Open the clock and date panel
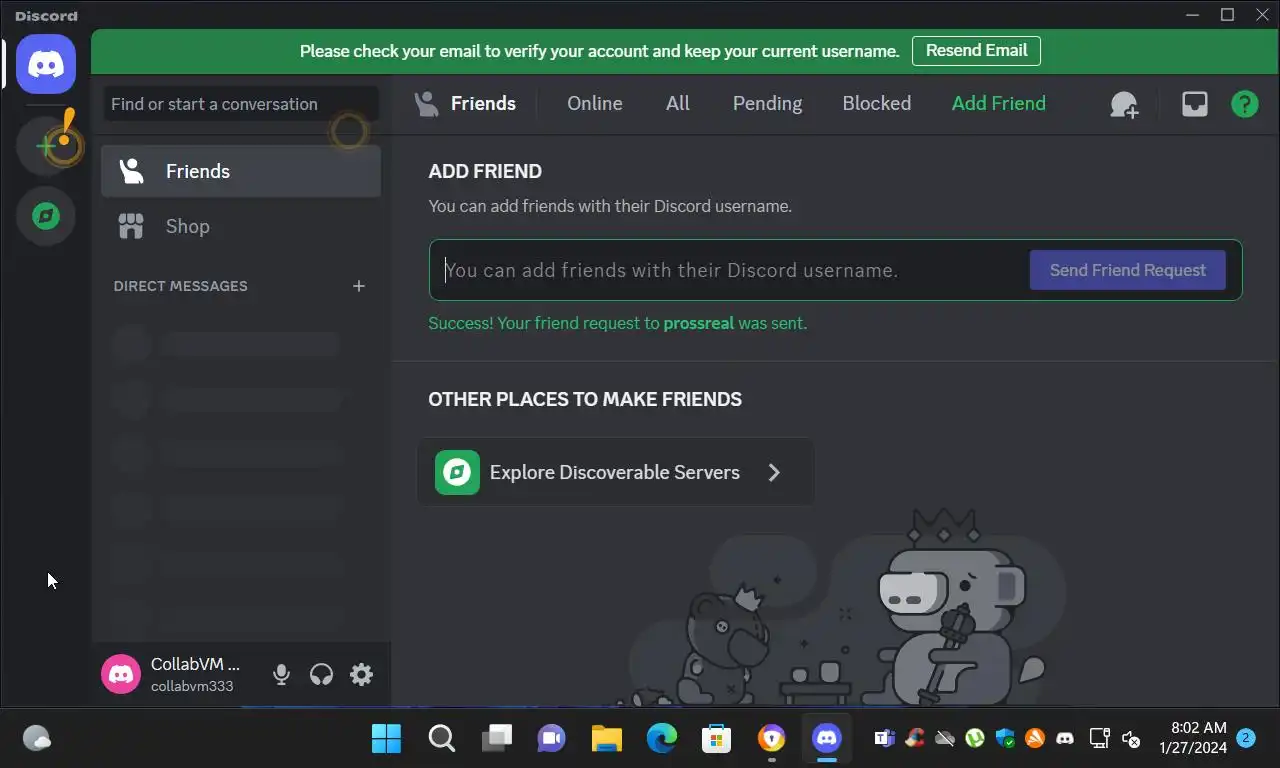 coord(1193,738)
